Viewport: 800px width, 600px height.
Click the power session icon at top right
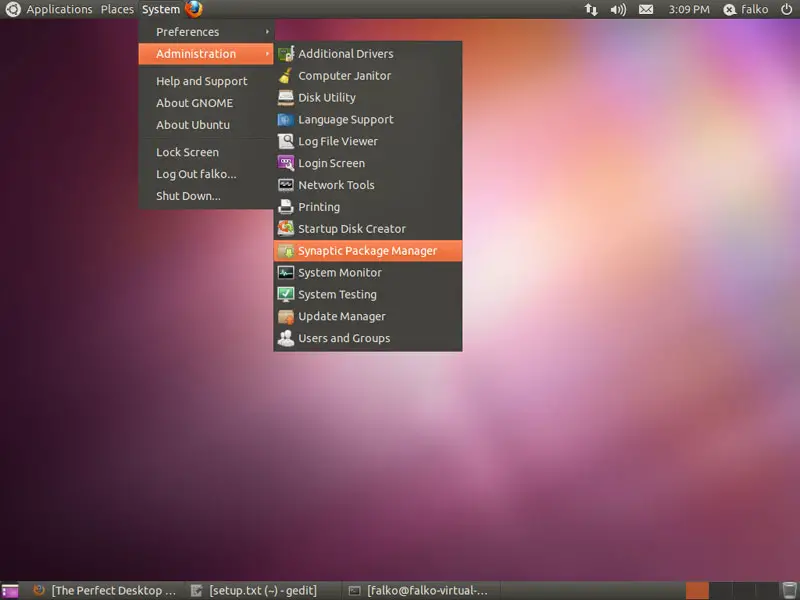tap(787, 9)
